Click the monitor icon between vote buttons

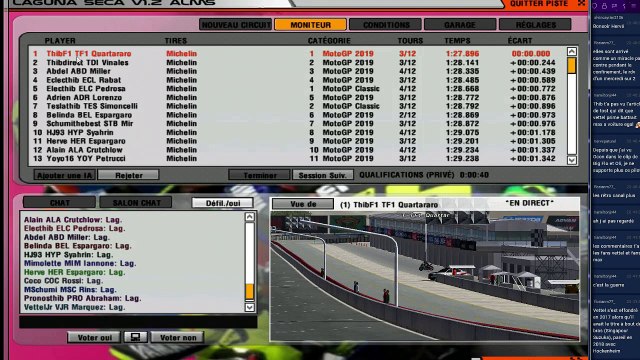[136, 337]
